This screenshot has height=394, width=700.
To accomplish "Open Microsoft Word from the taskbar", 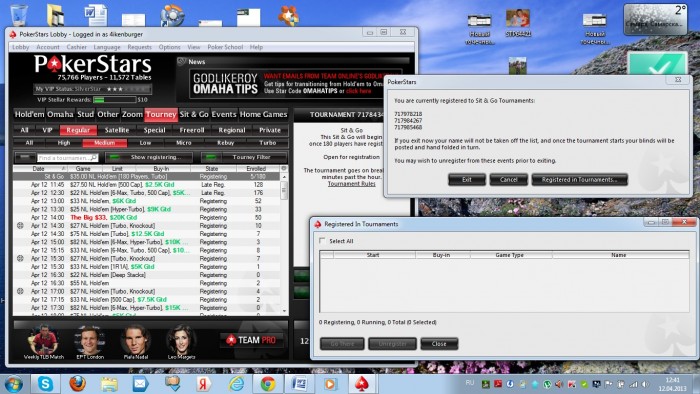I will (x=300, y=384).
